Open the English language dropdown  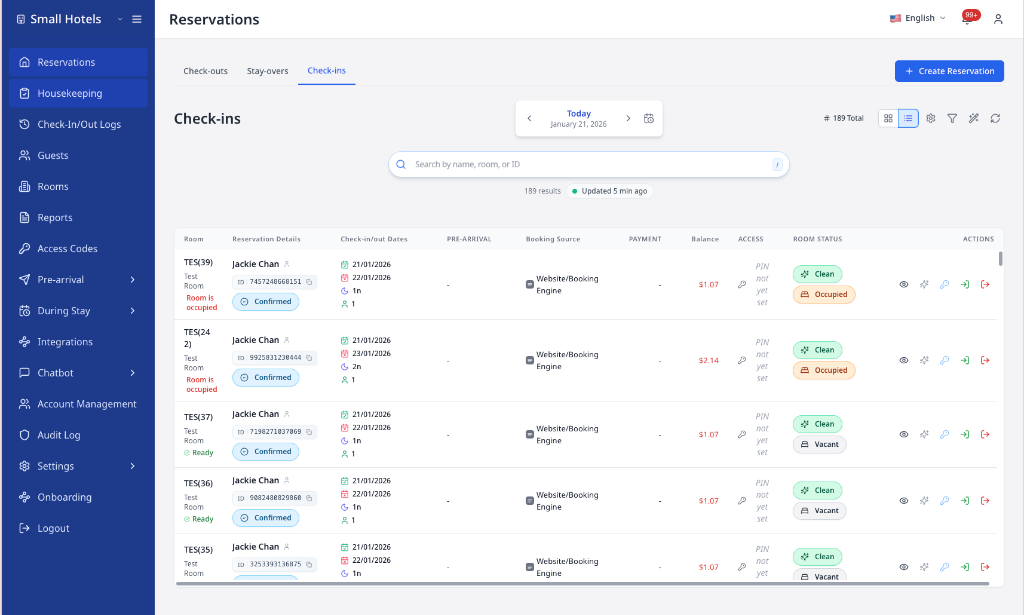[916, 17]
